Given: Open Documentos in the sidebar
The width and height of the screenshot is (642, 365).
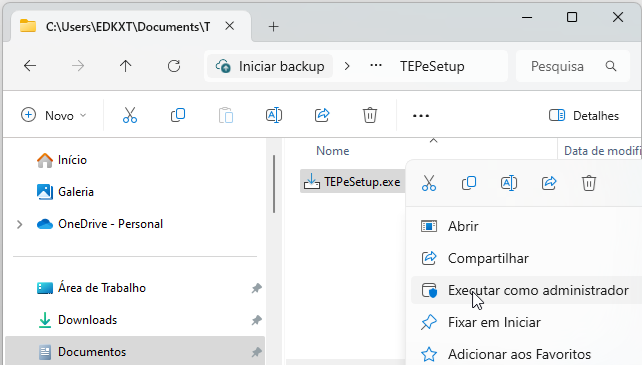Looking at the screenshot, I should (92, 352).
